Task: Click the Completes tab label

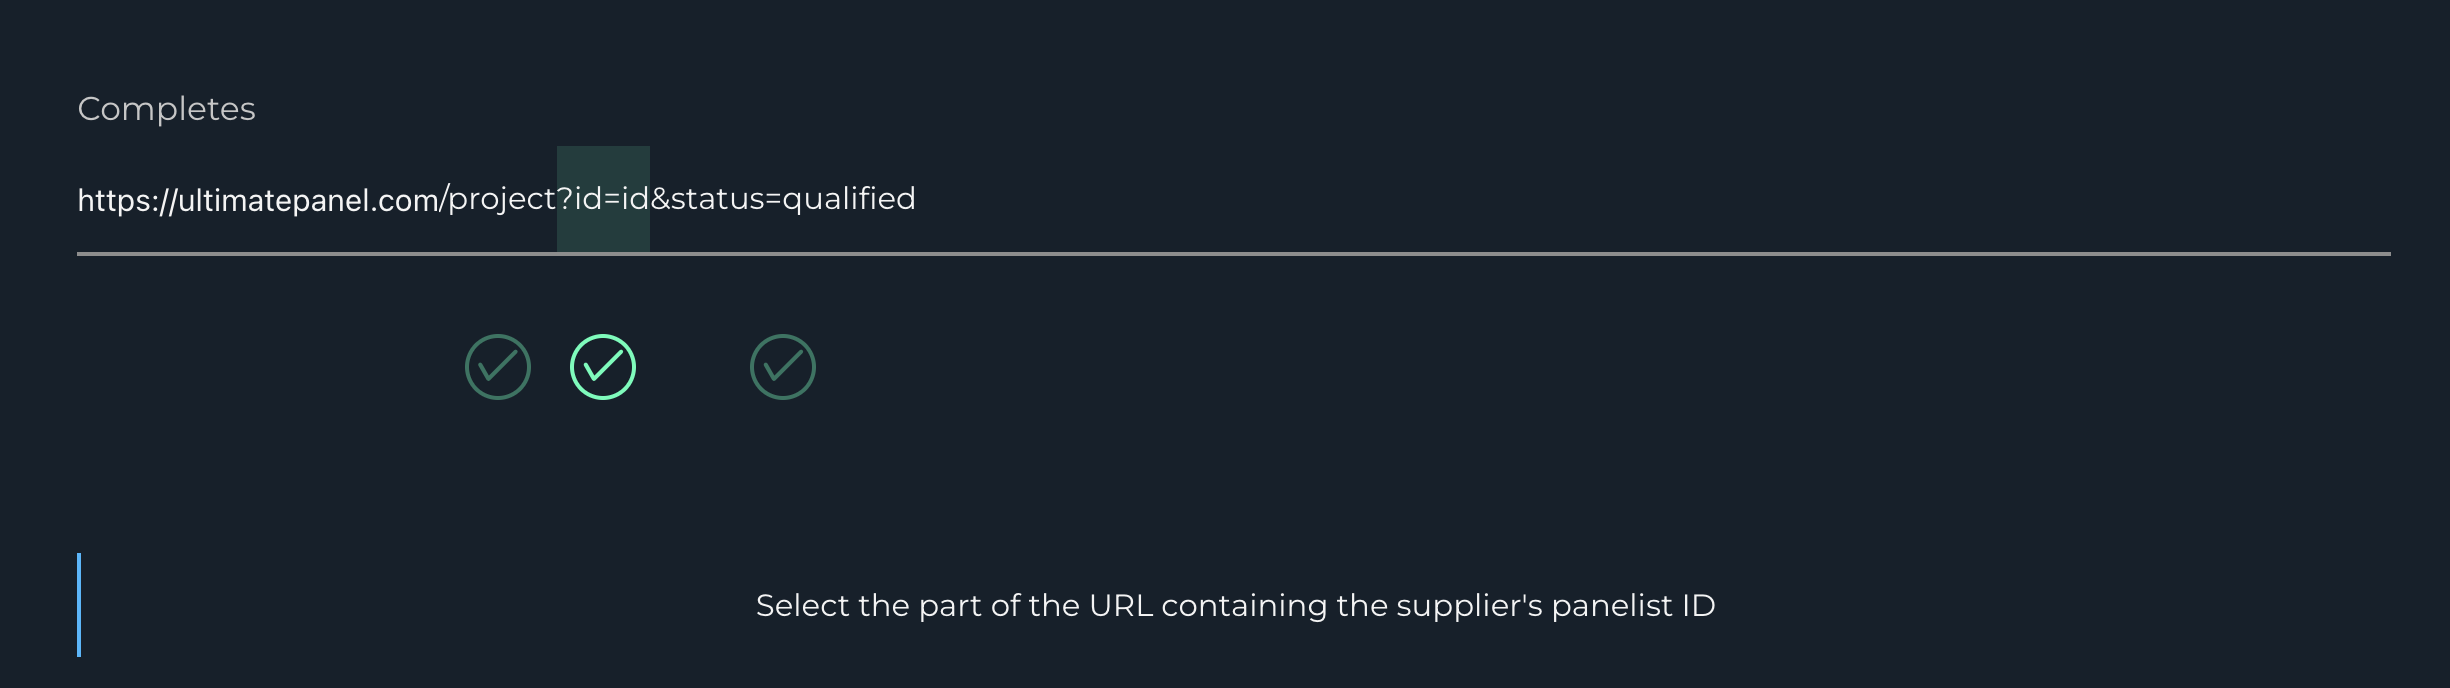Action: (x=166, y=109)
